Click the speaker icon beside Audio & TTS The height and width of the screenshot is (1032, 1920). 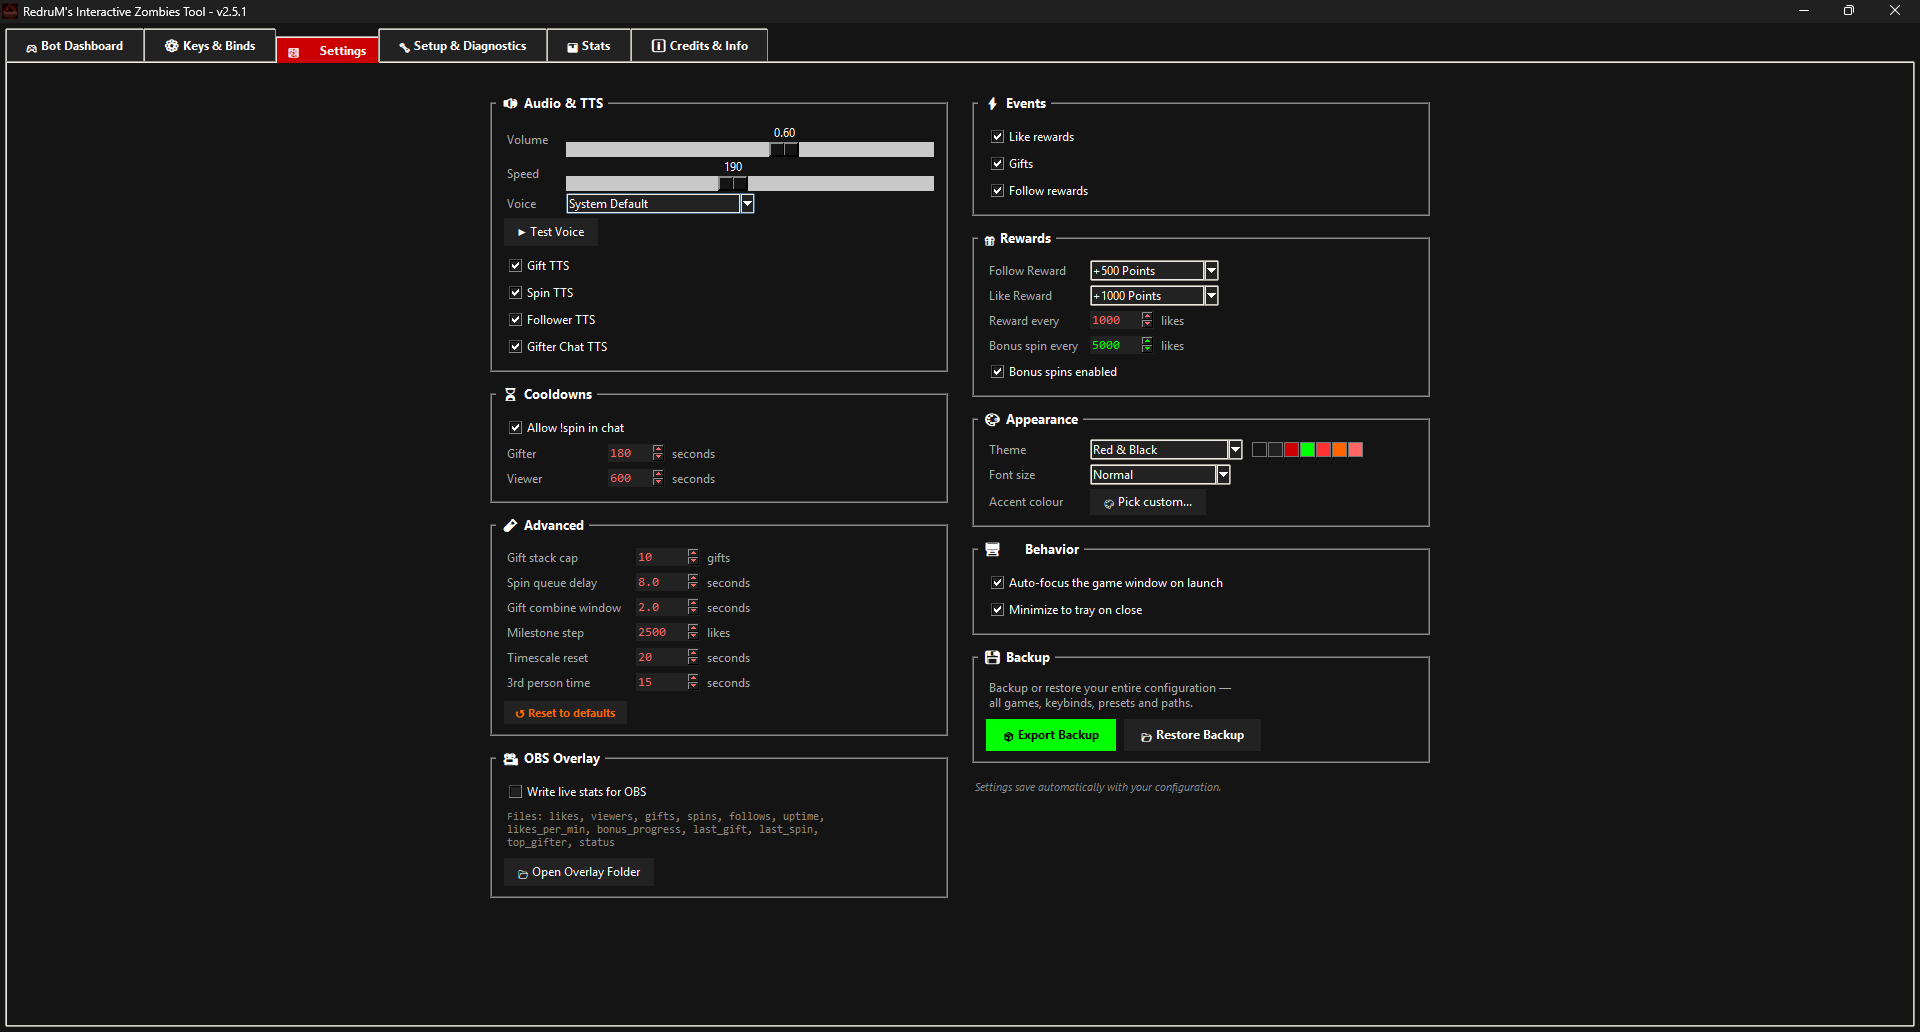point(511,103)
